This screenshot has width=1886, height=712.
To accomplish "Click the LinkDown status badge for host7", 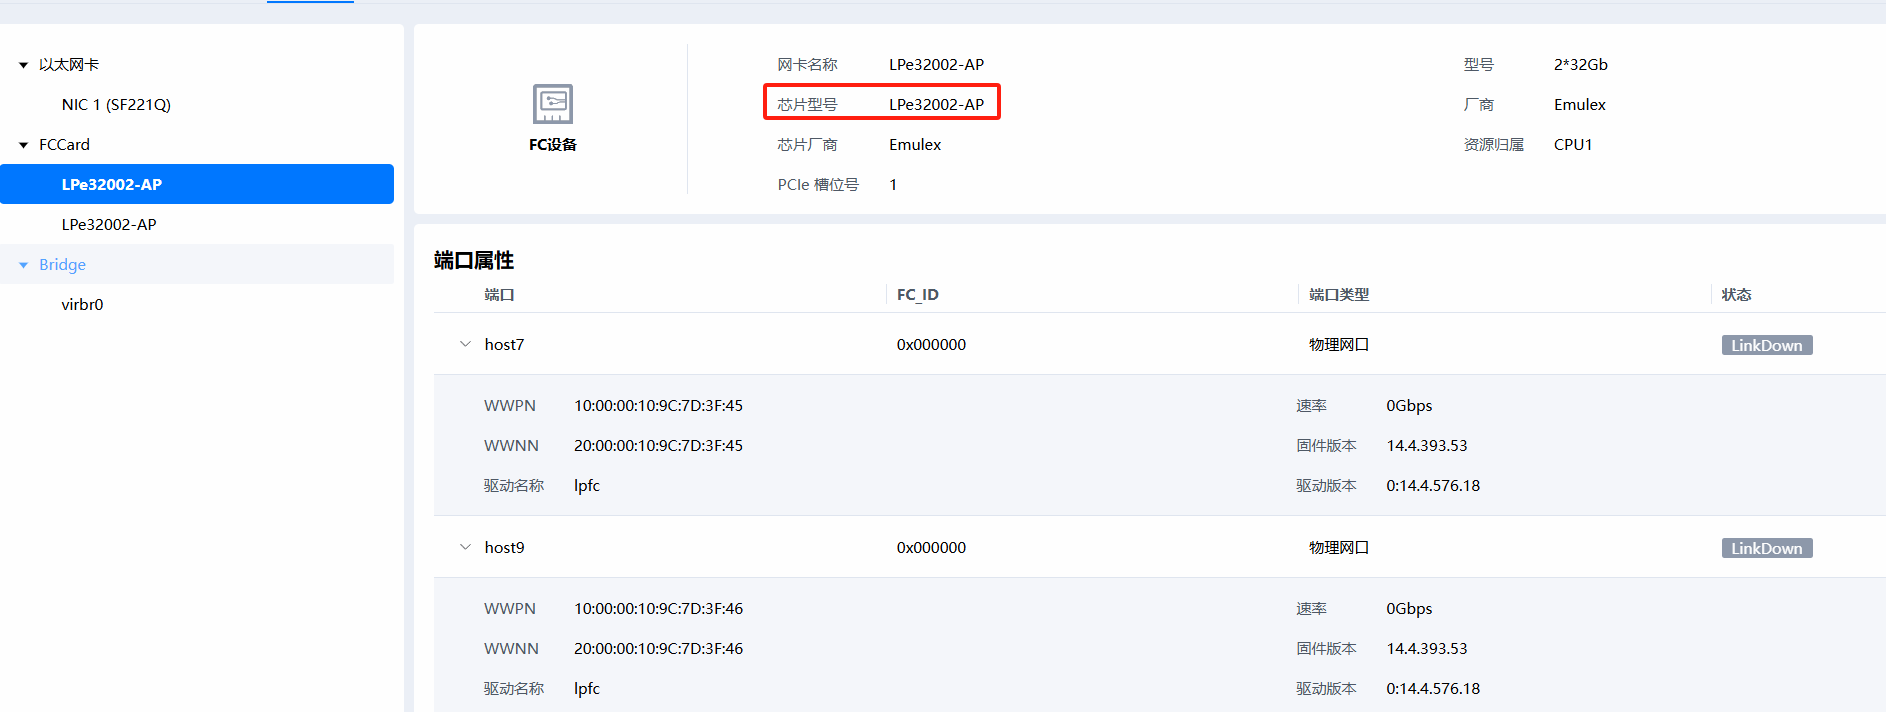I will (1766, 345).
